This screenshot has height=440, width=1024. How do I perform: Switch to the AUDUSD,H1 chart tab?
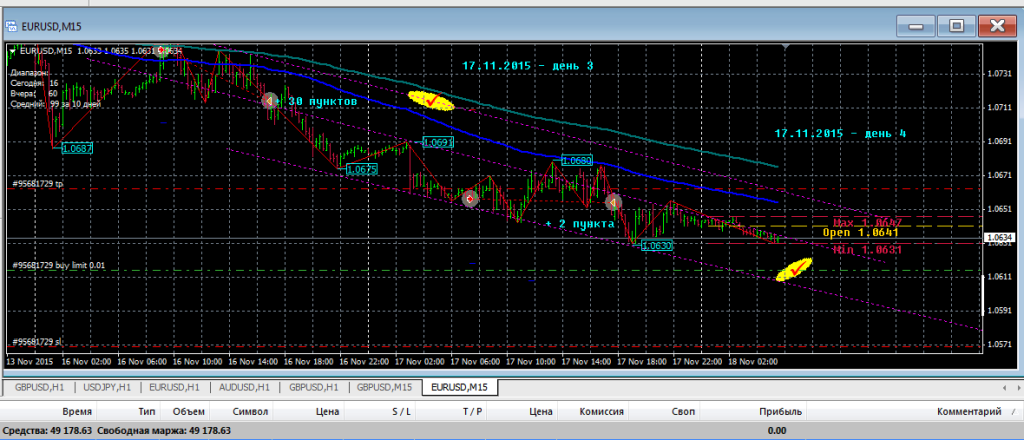click(244, 387)
